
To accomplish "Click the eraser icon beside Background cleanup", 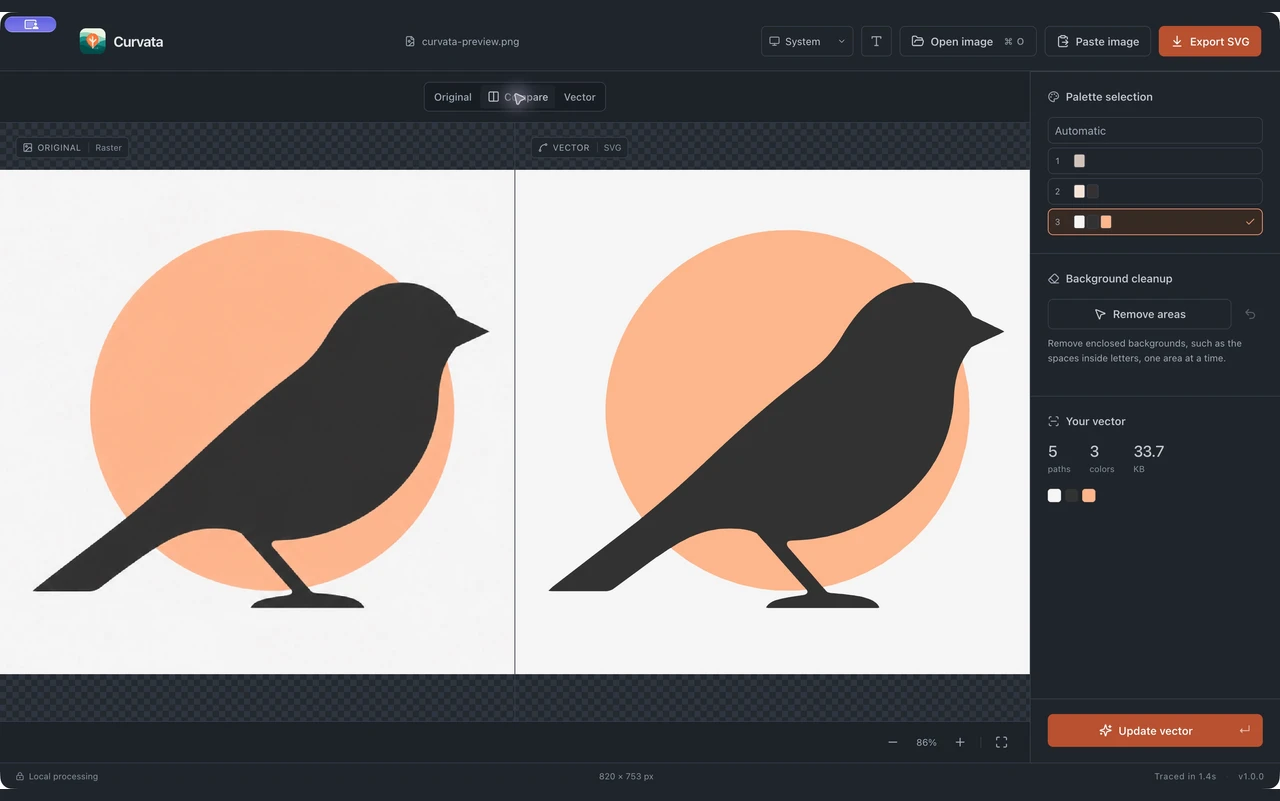I will tap(1053, 279).
